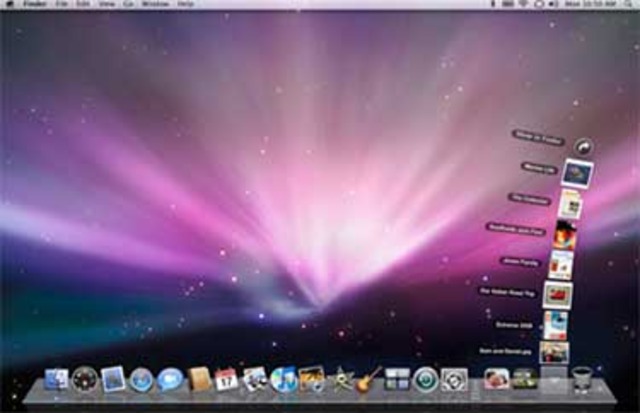Open the Wi-Fi status menu

523,4
